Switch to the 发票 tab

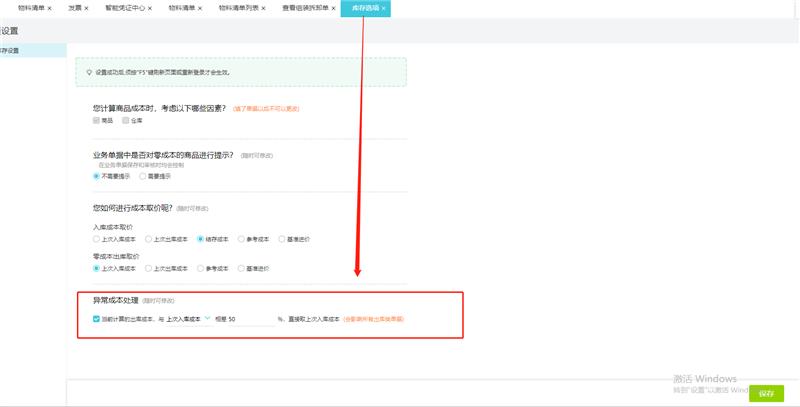pyautogui.click(x=75, y=8)
